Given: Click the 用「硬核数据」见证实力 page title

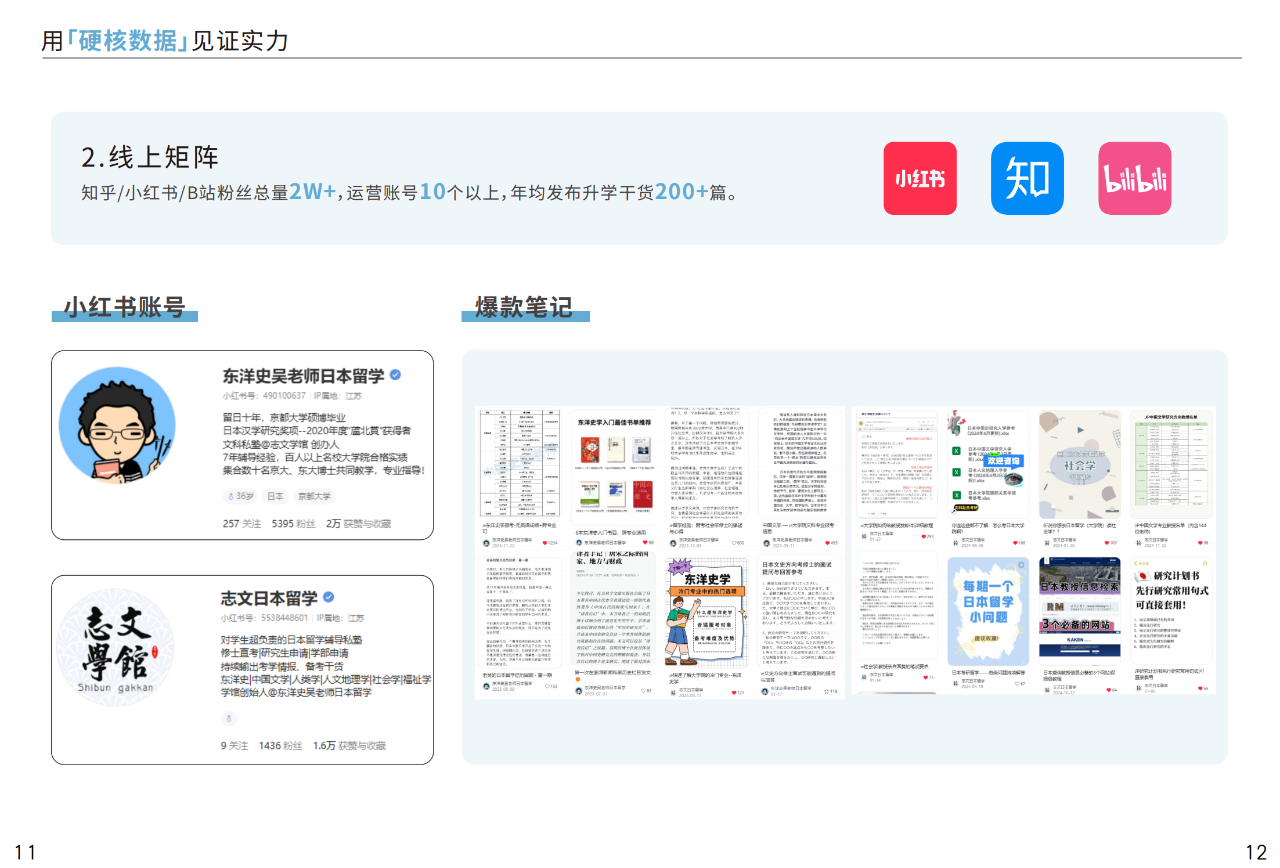Looking at the screenshot, I should pos(165,40).
